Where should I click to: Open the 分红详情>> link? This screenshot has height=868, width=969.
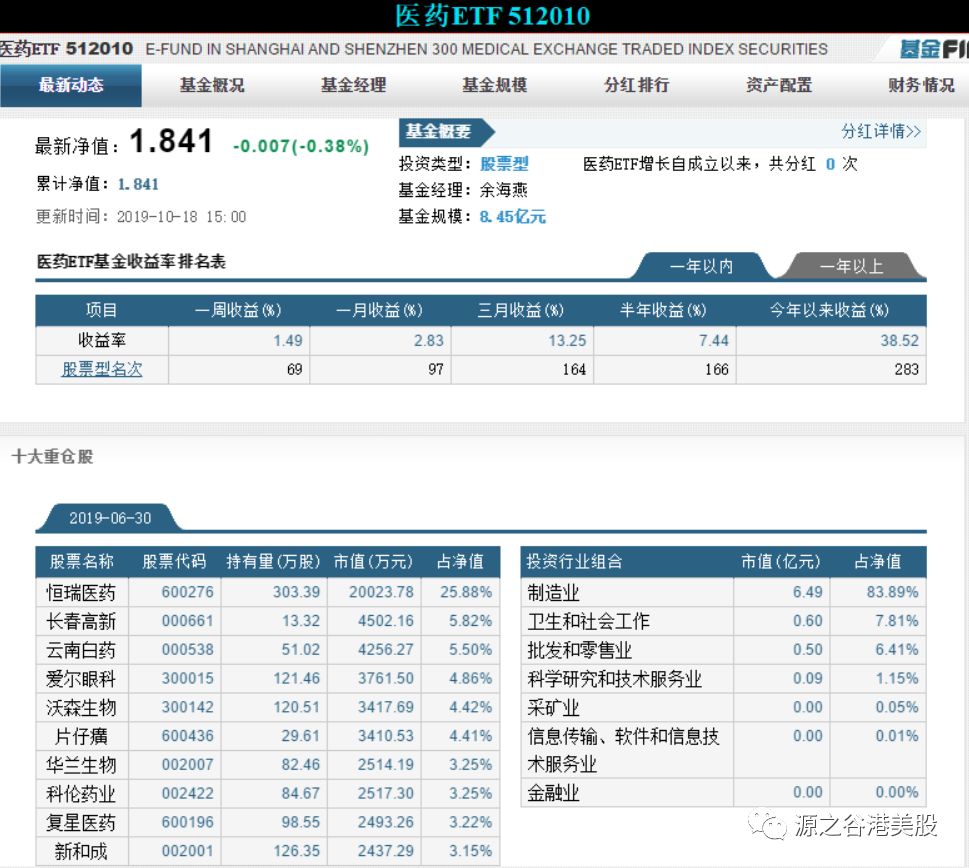click(881, 132)
